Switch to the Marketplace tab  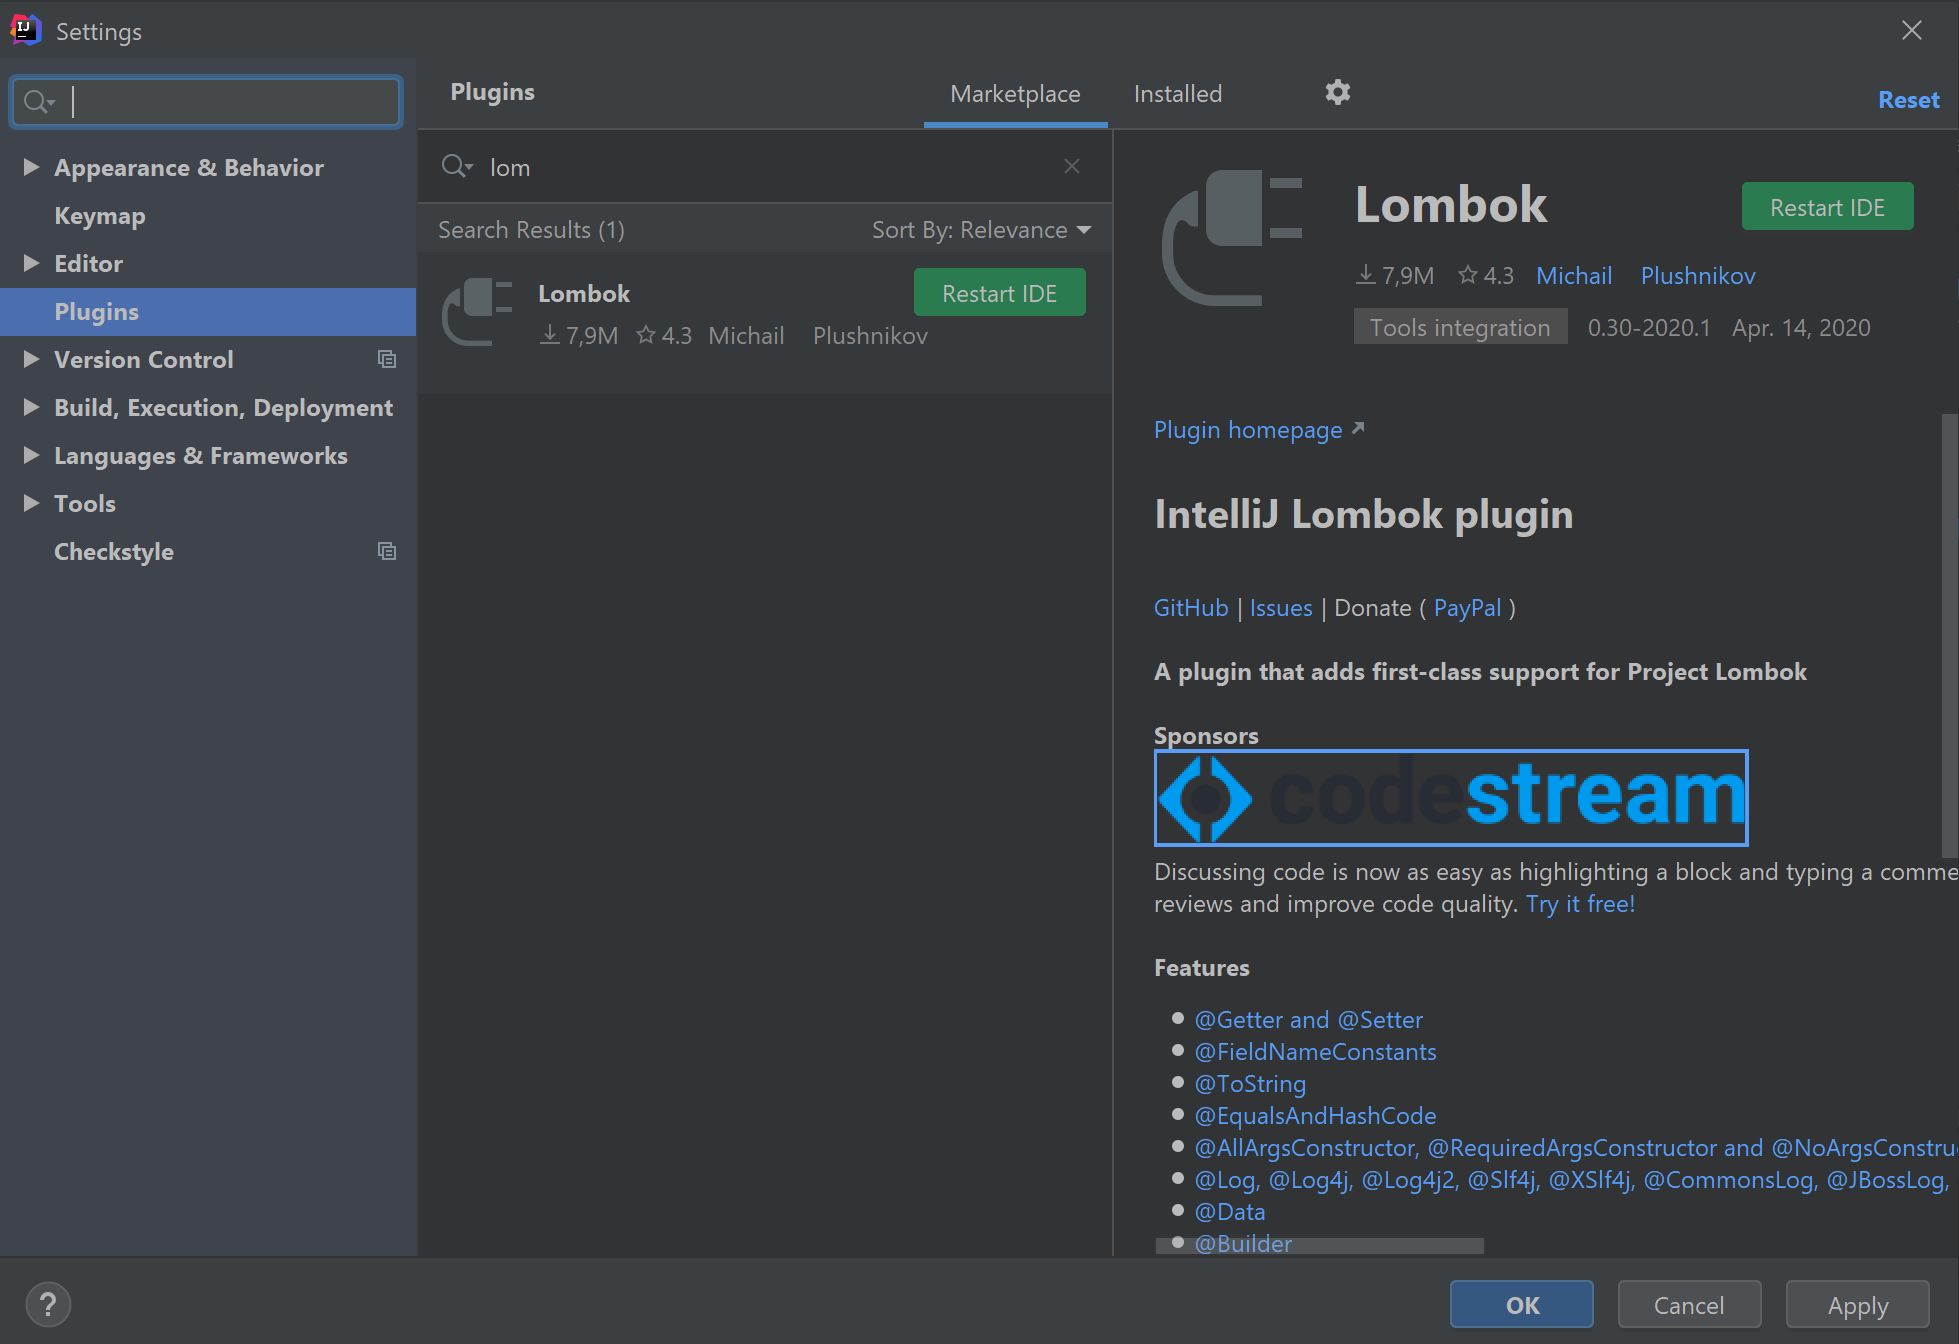[x=1014, y=94]
